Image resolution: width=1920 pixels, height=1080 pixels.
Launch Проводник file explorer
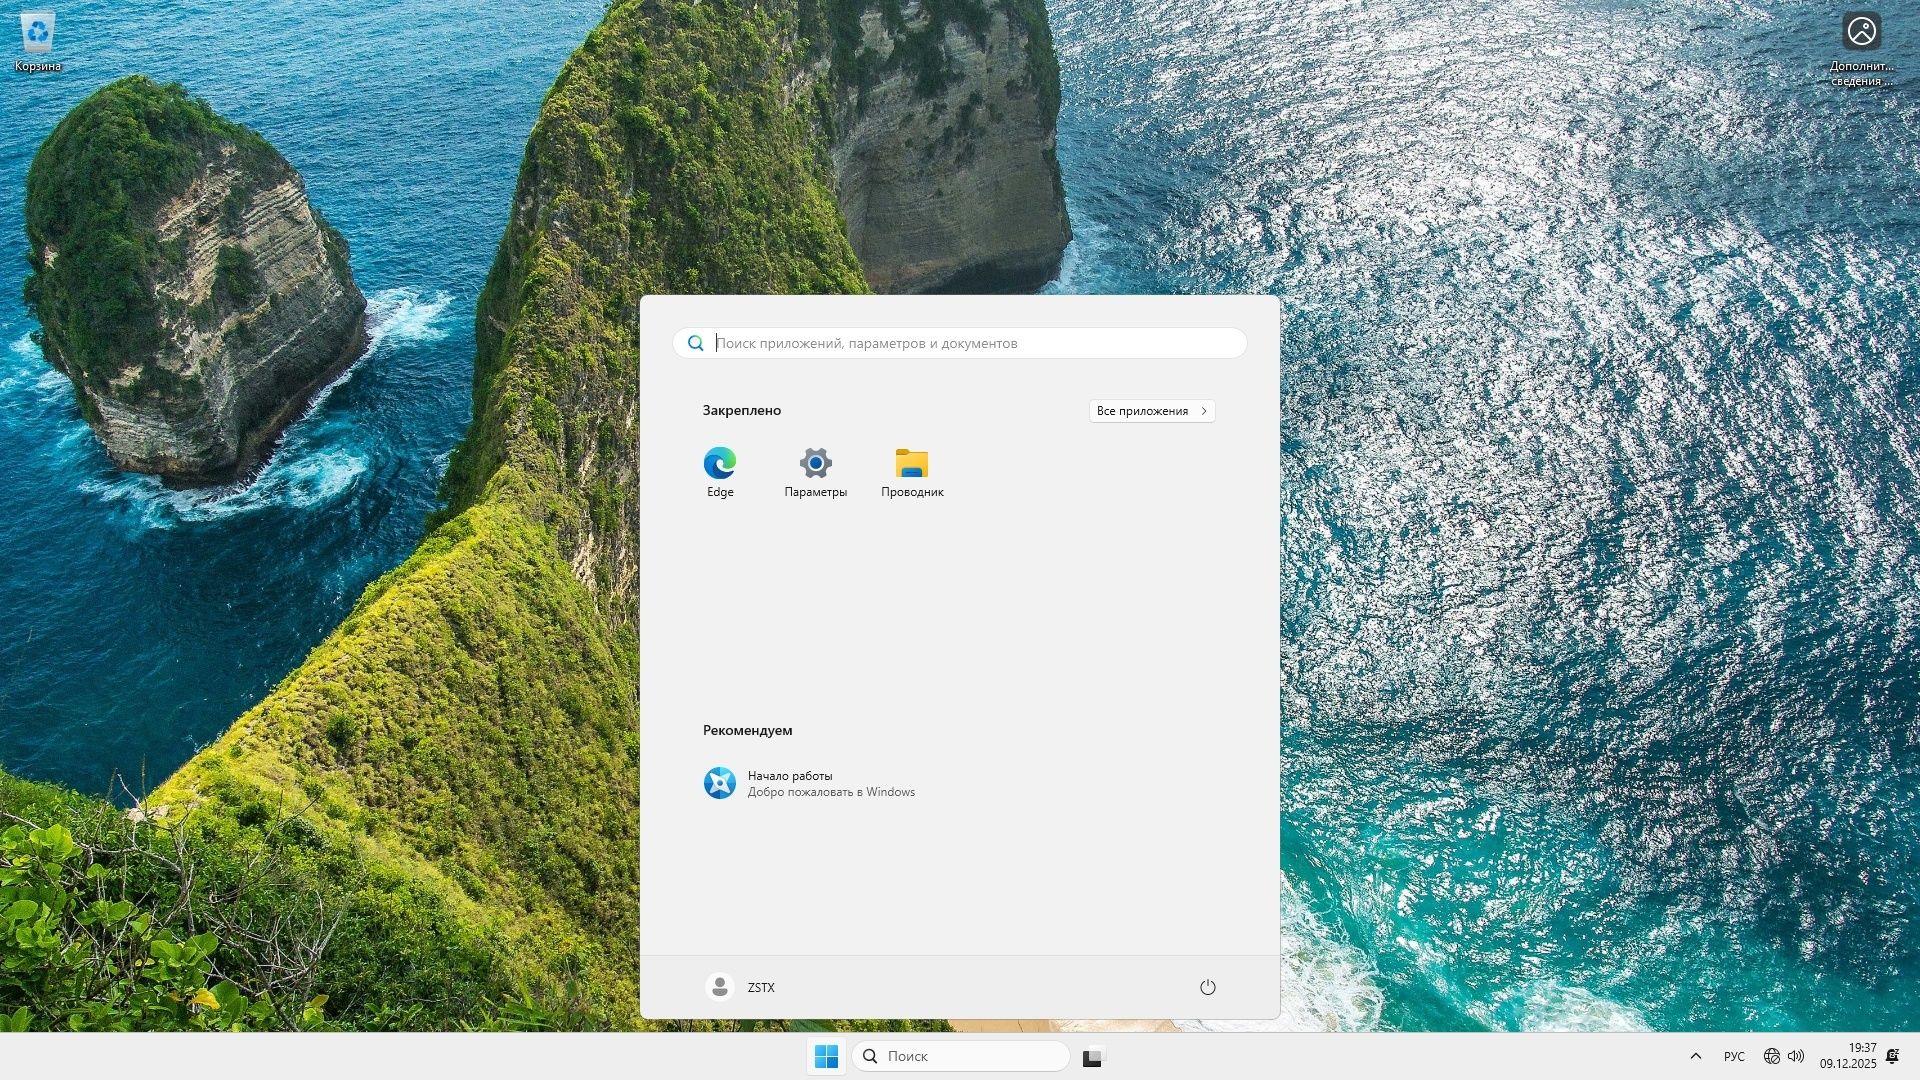(912, 470)
